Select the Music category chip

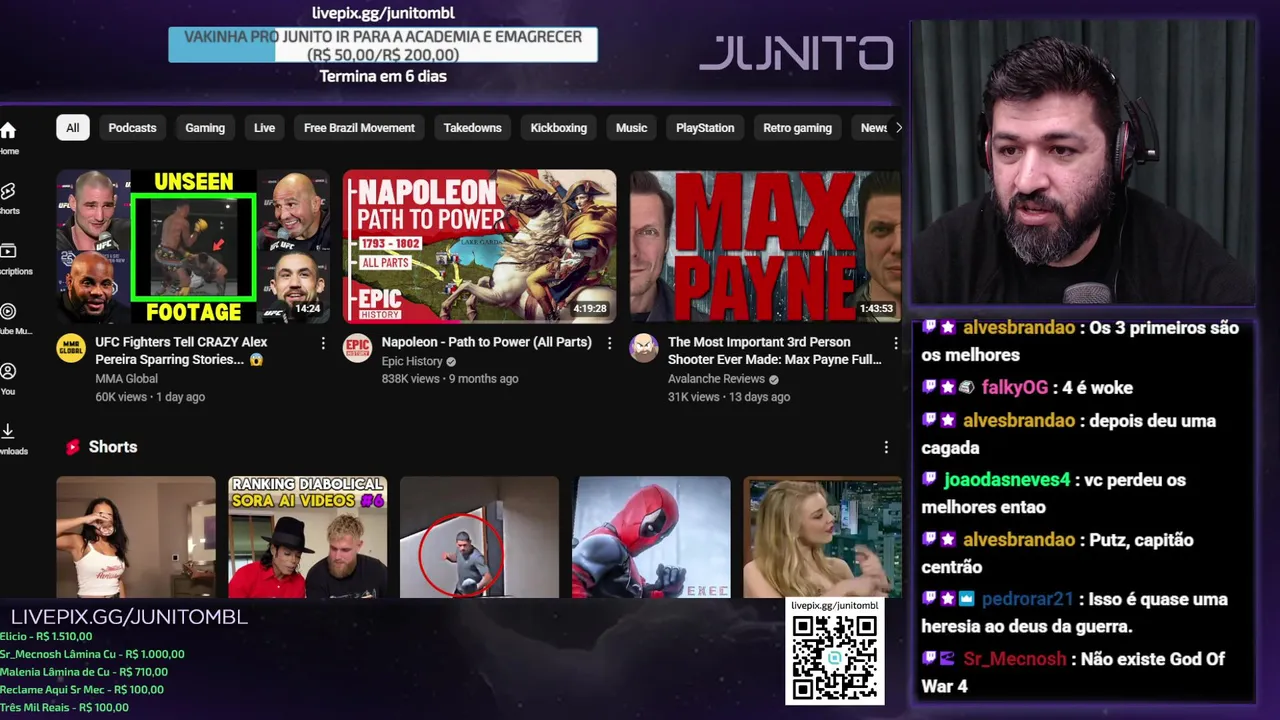click(631, 128)
